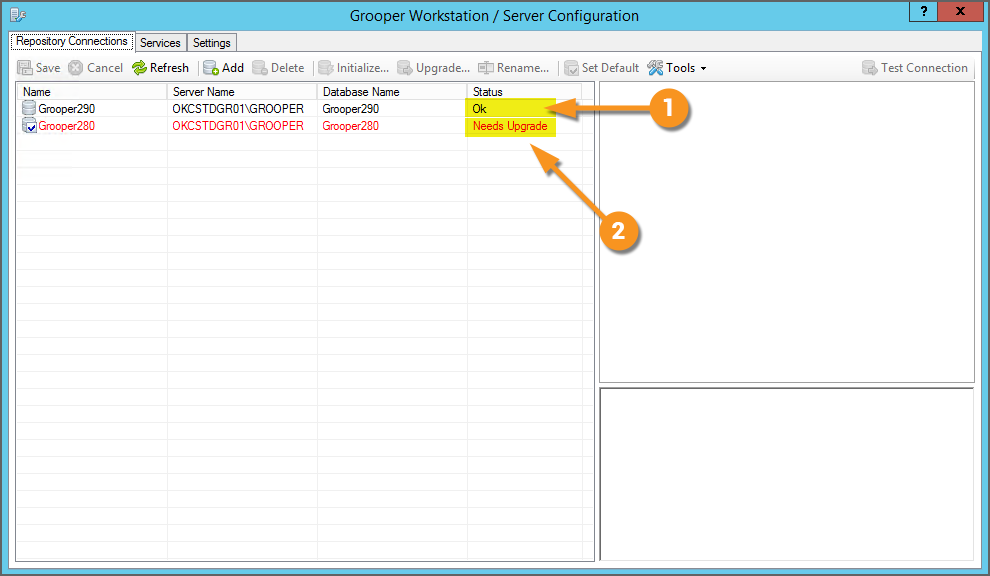Click the Cancel toolbar icon
The height and width of the screenshot is (576, 990).
point(76,68)
